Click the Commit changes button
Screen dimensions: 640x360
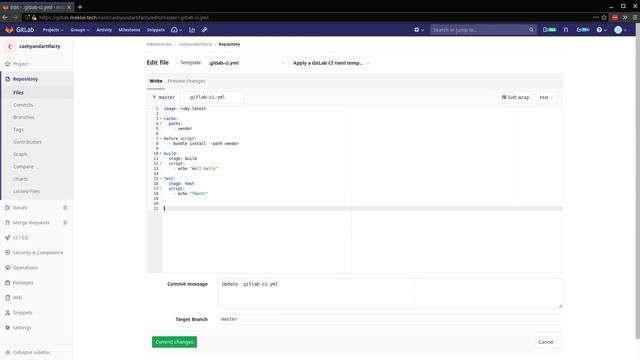[174, 342]
